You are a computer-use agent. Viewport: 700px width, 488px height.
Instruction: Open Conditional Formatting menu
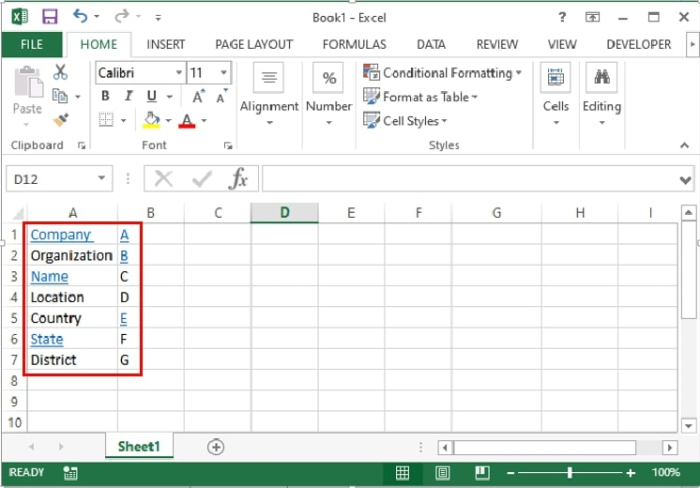(442, 72)
